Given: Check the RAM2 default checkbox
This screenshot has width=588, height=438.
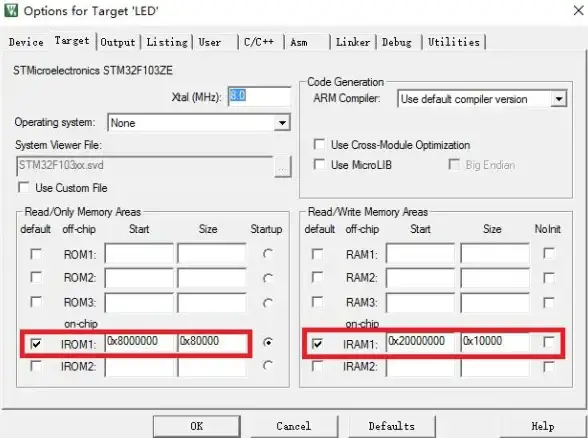Looking at the screenshot, I should (x=317, y=278).
